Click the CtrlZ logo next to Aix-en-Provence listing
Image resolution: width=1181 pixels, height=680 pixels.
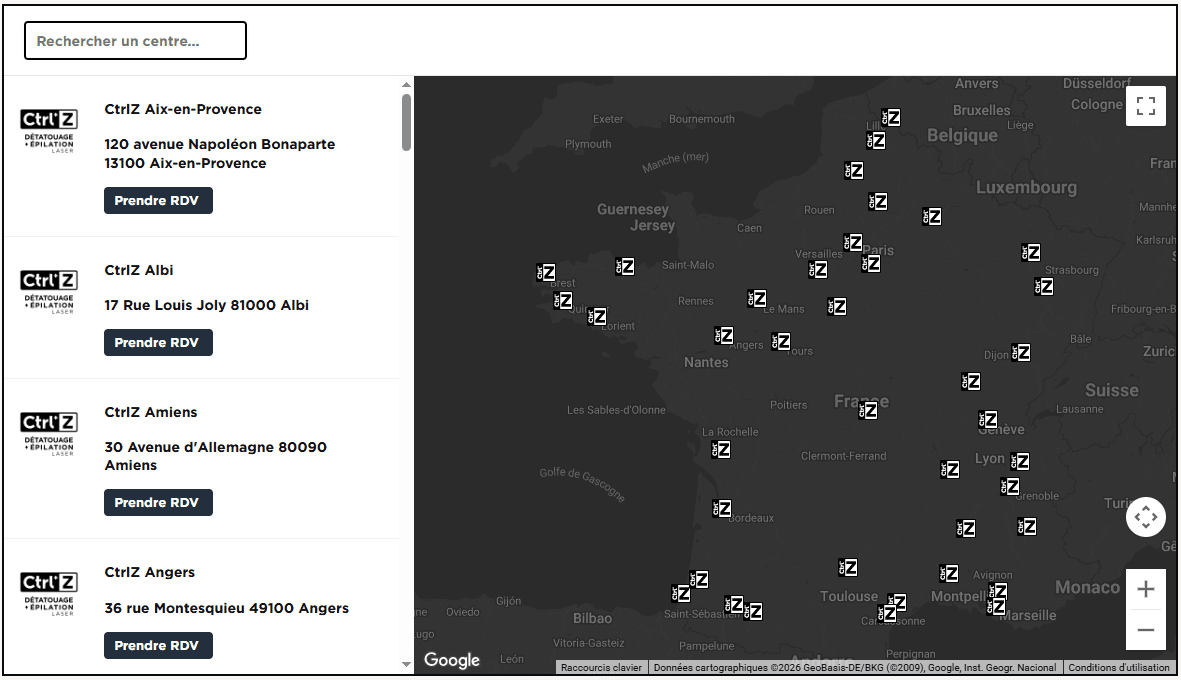48,130
